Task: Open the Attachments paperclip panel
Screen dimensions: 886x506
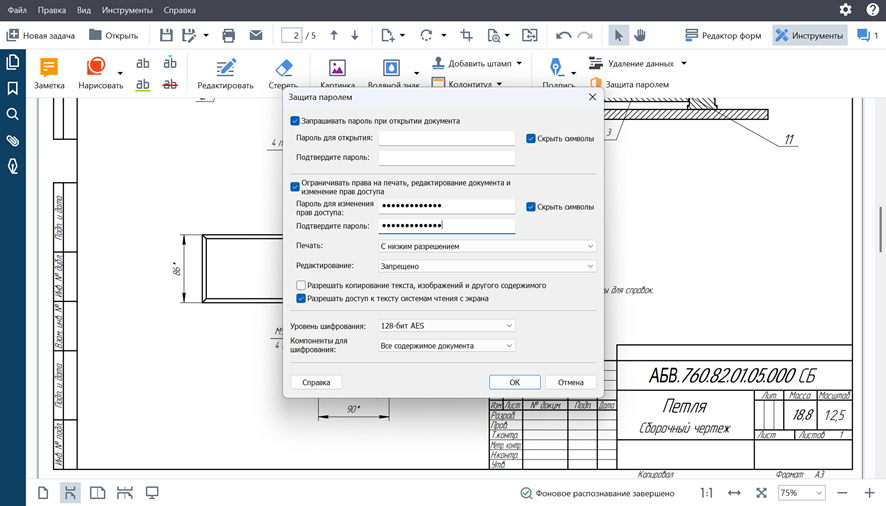Action: tap(13, 141)
